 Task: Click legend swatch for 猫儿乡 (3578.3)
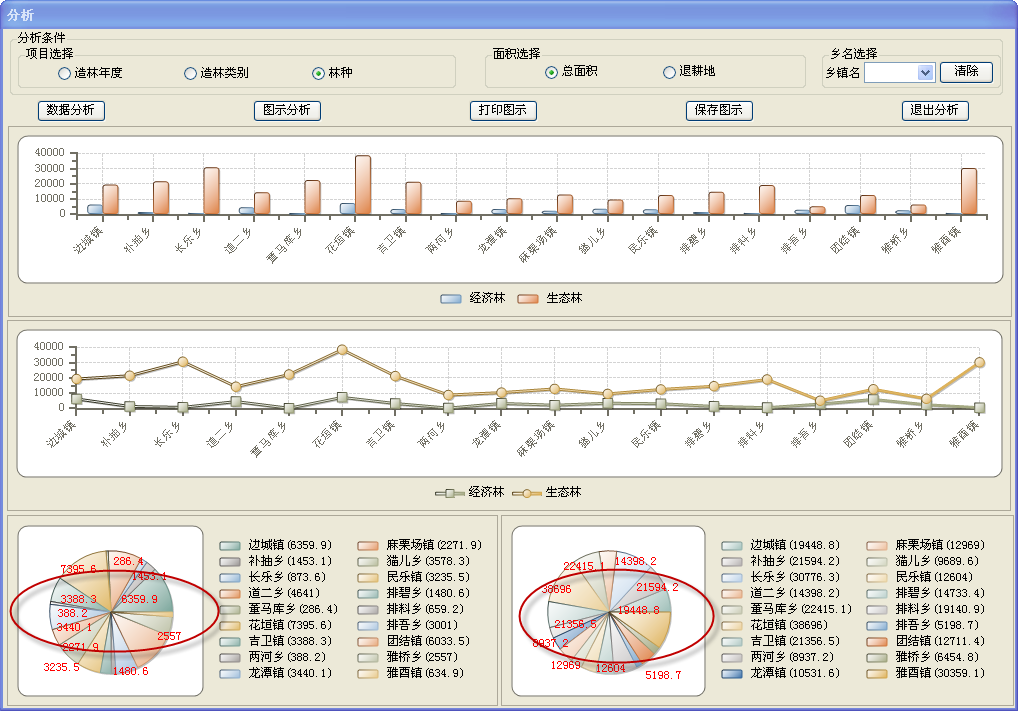368,562
